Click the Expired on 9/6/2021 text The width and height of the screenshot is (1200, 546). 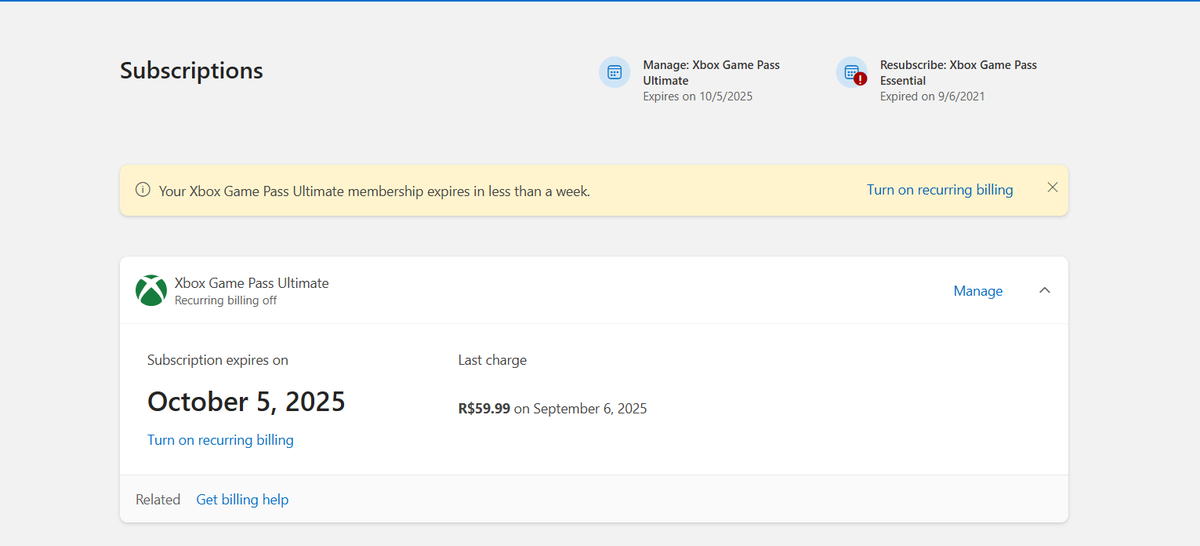coord(933,97)
